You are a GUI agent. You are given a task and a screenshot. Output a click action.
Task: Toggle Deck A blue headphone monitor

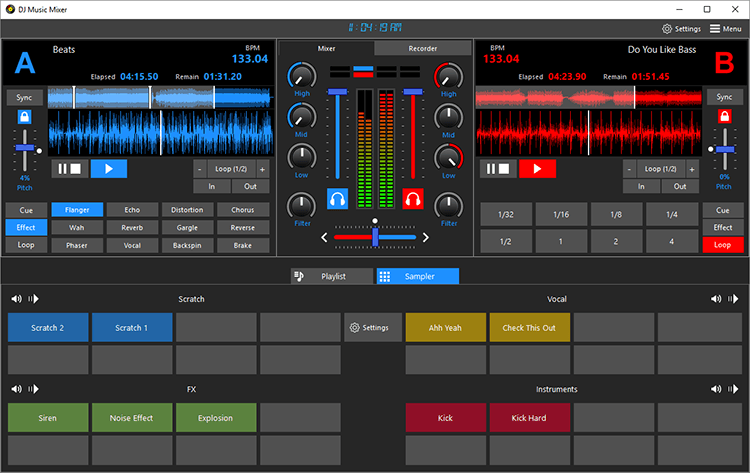pyautogui.click(x=338, y=198)
